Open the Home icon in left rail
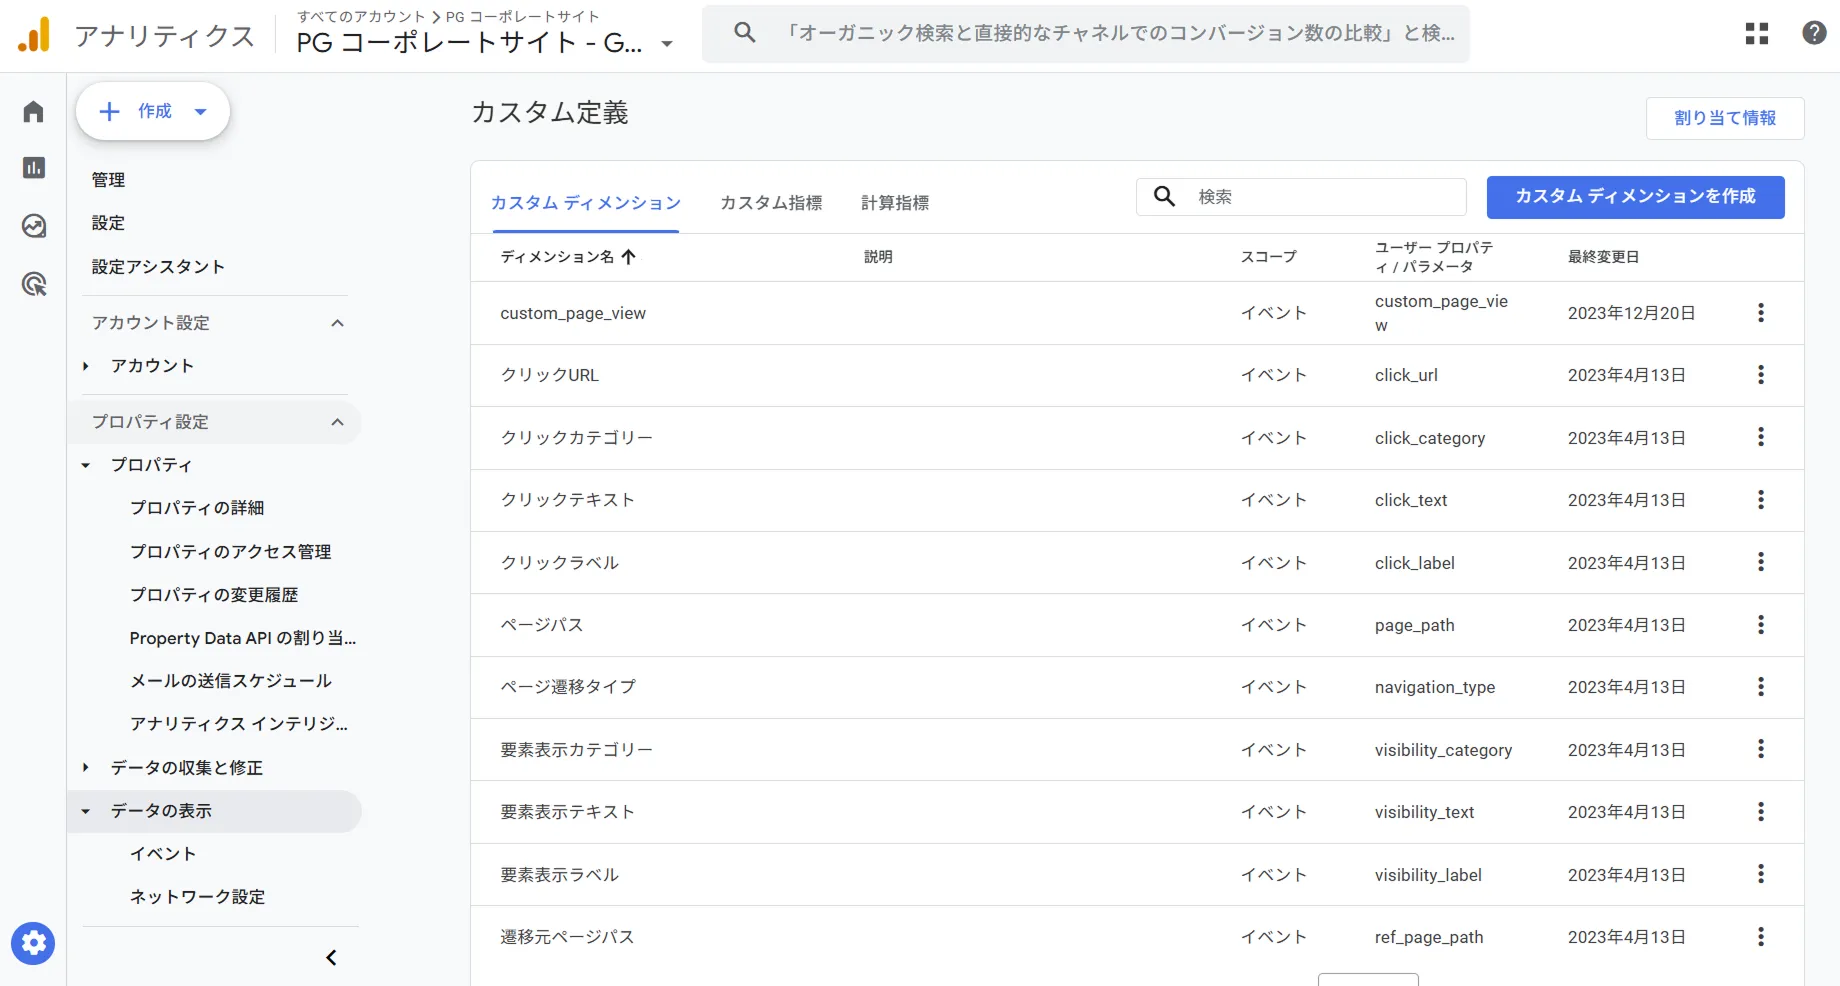Viewport: 1840px width, 986px height. coord(33,111)
